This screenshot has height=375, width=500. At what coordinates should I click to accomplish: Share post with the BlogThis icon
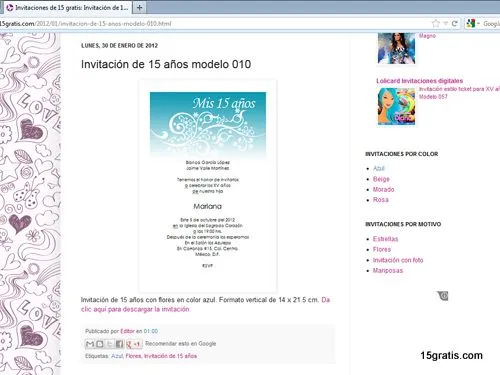pos(100,344)
